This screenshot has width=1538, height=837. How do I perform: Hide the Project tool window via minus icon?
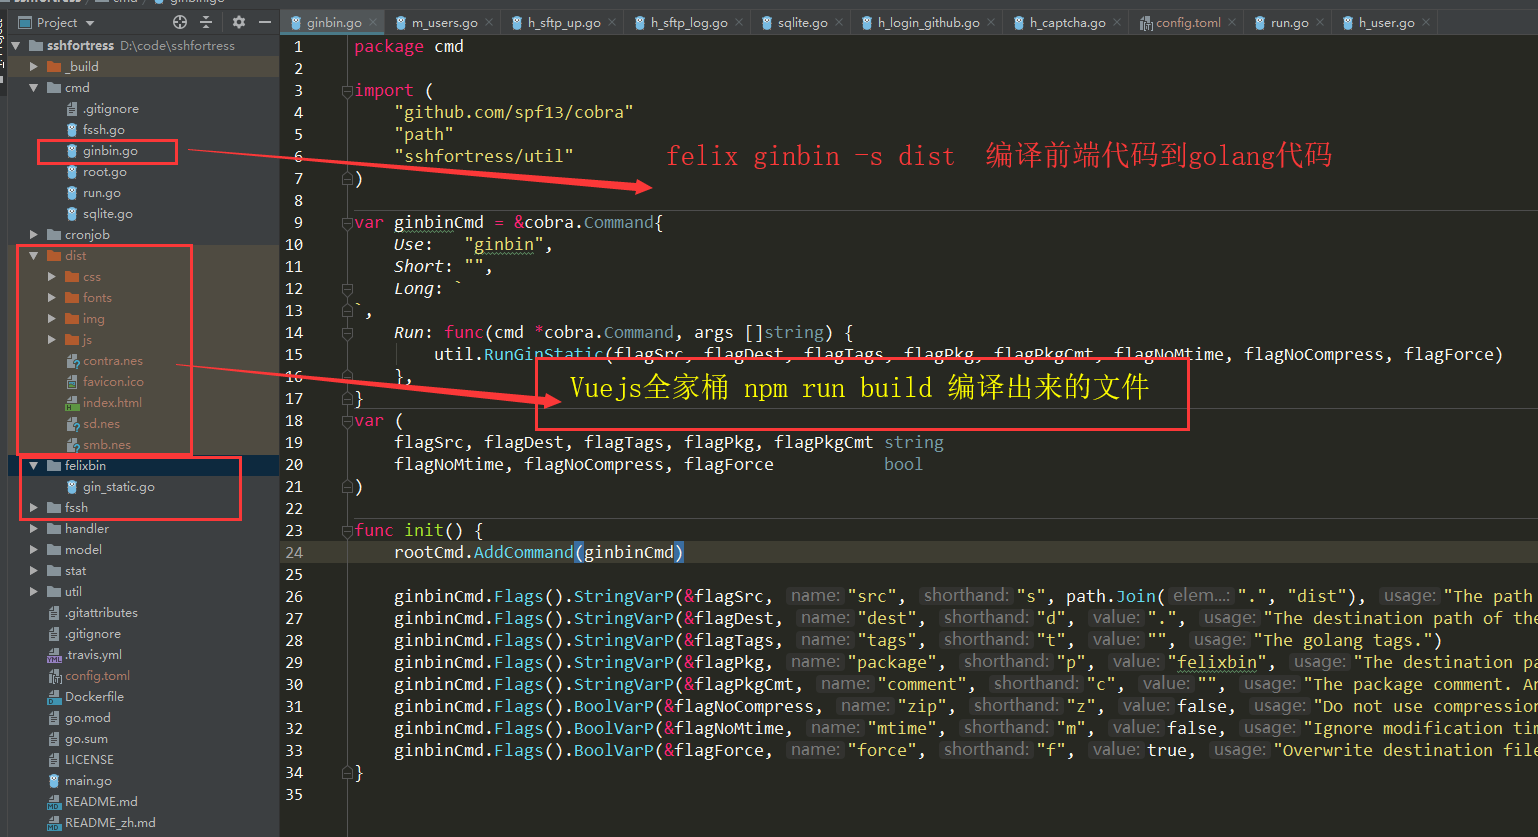click(265, 22)
